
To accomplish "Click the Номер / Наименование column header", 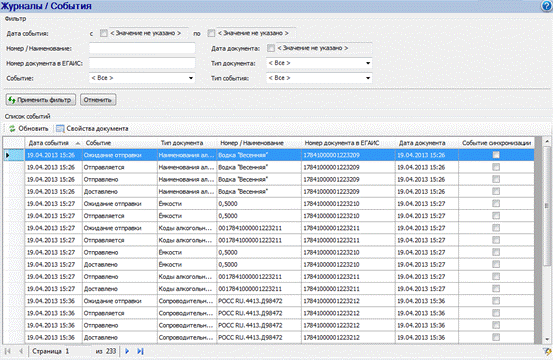I will pyautogui.click(x=259, y=143).
